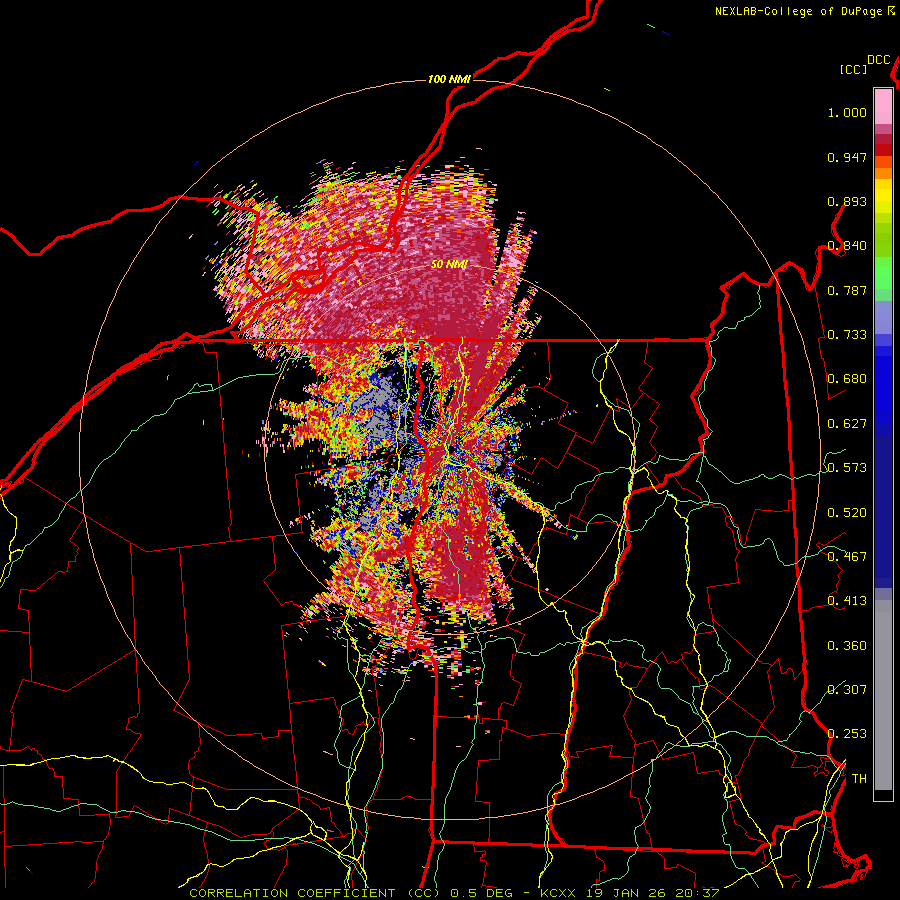
Task: Click the 20:37 timestamp text
Action: 697,893
